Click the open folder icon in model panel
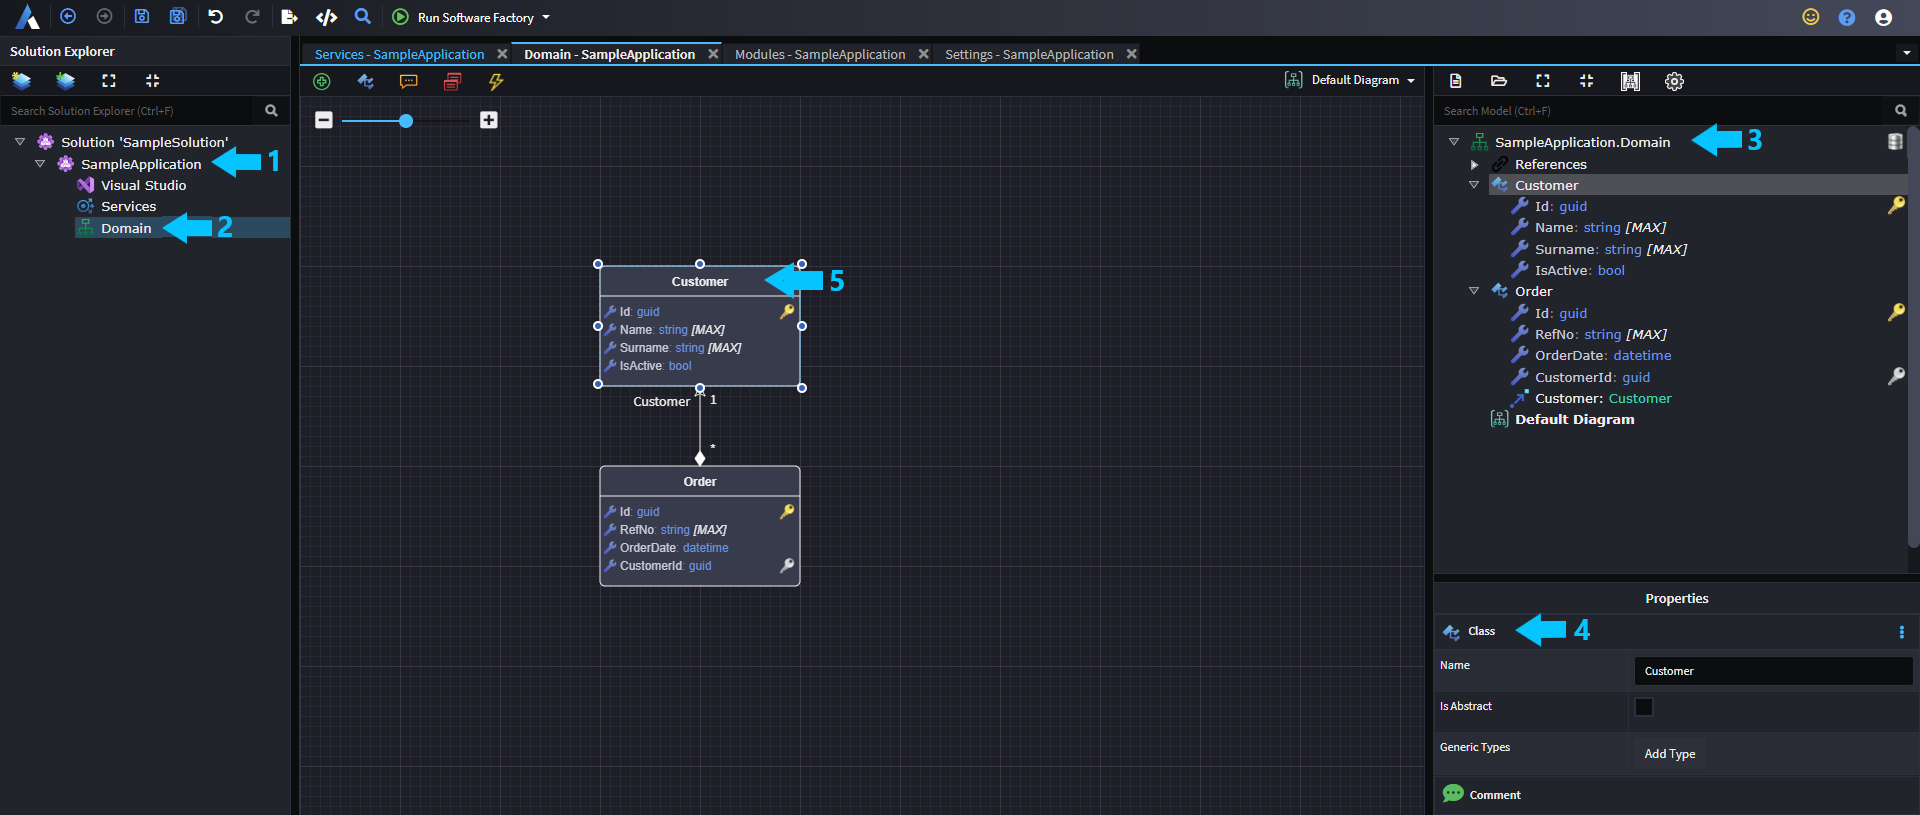Image resolution: width=1920 pixels, height=815 pixels. (x=1499, y=81)
